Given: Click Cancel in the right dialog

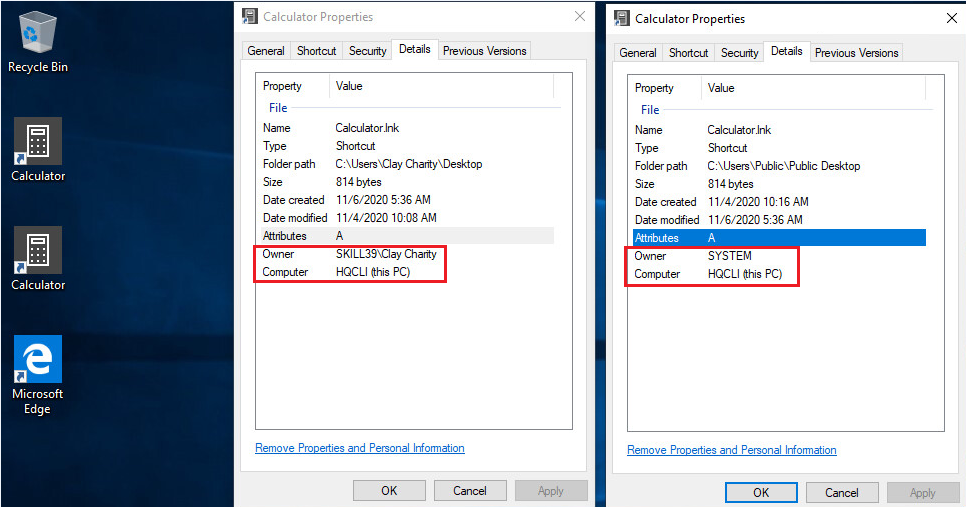Looking at the screenshot, I should [842, 493].
